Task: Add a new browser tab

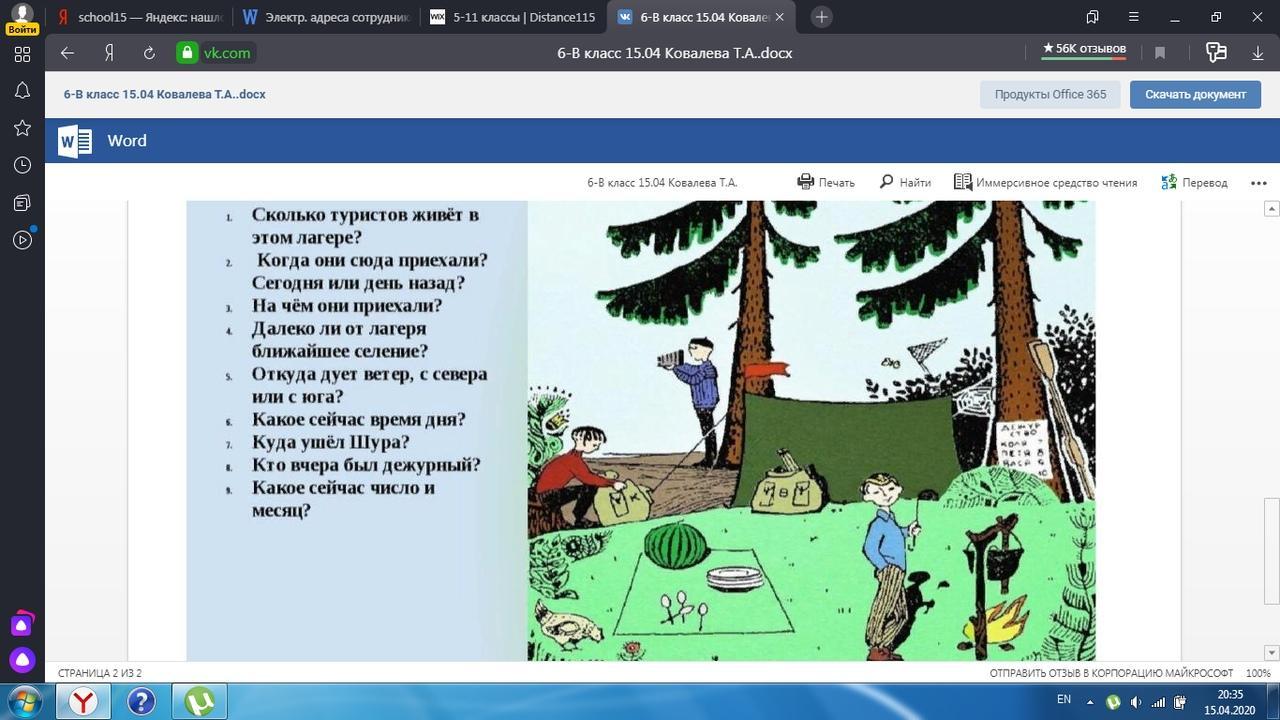Action: (821, 17)
